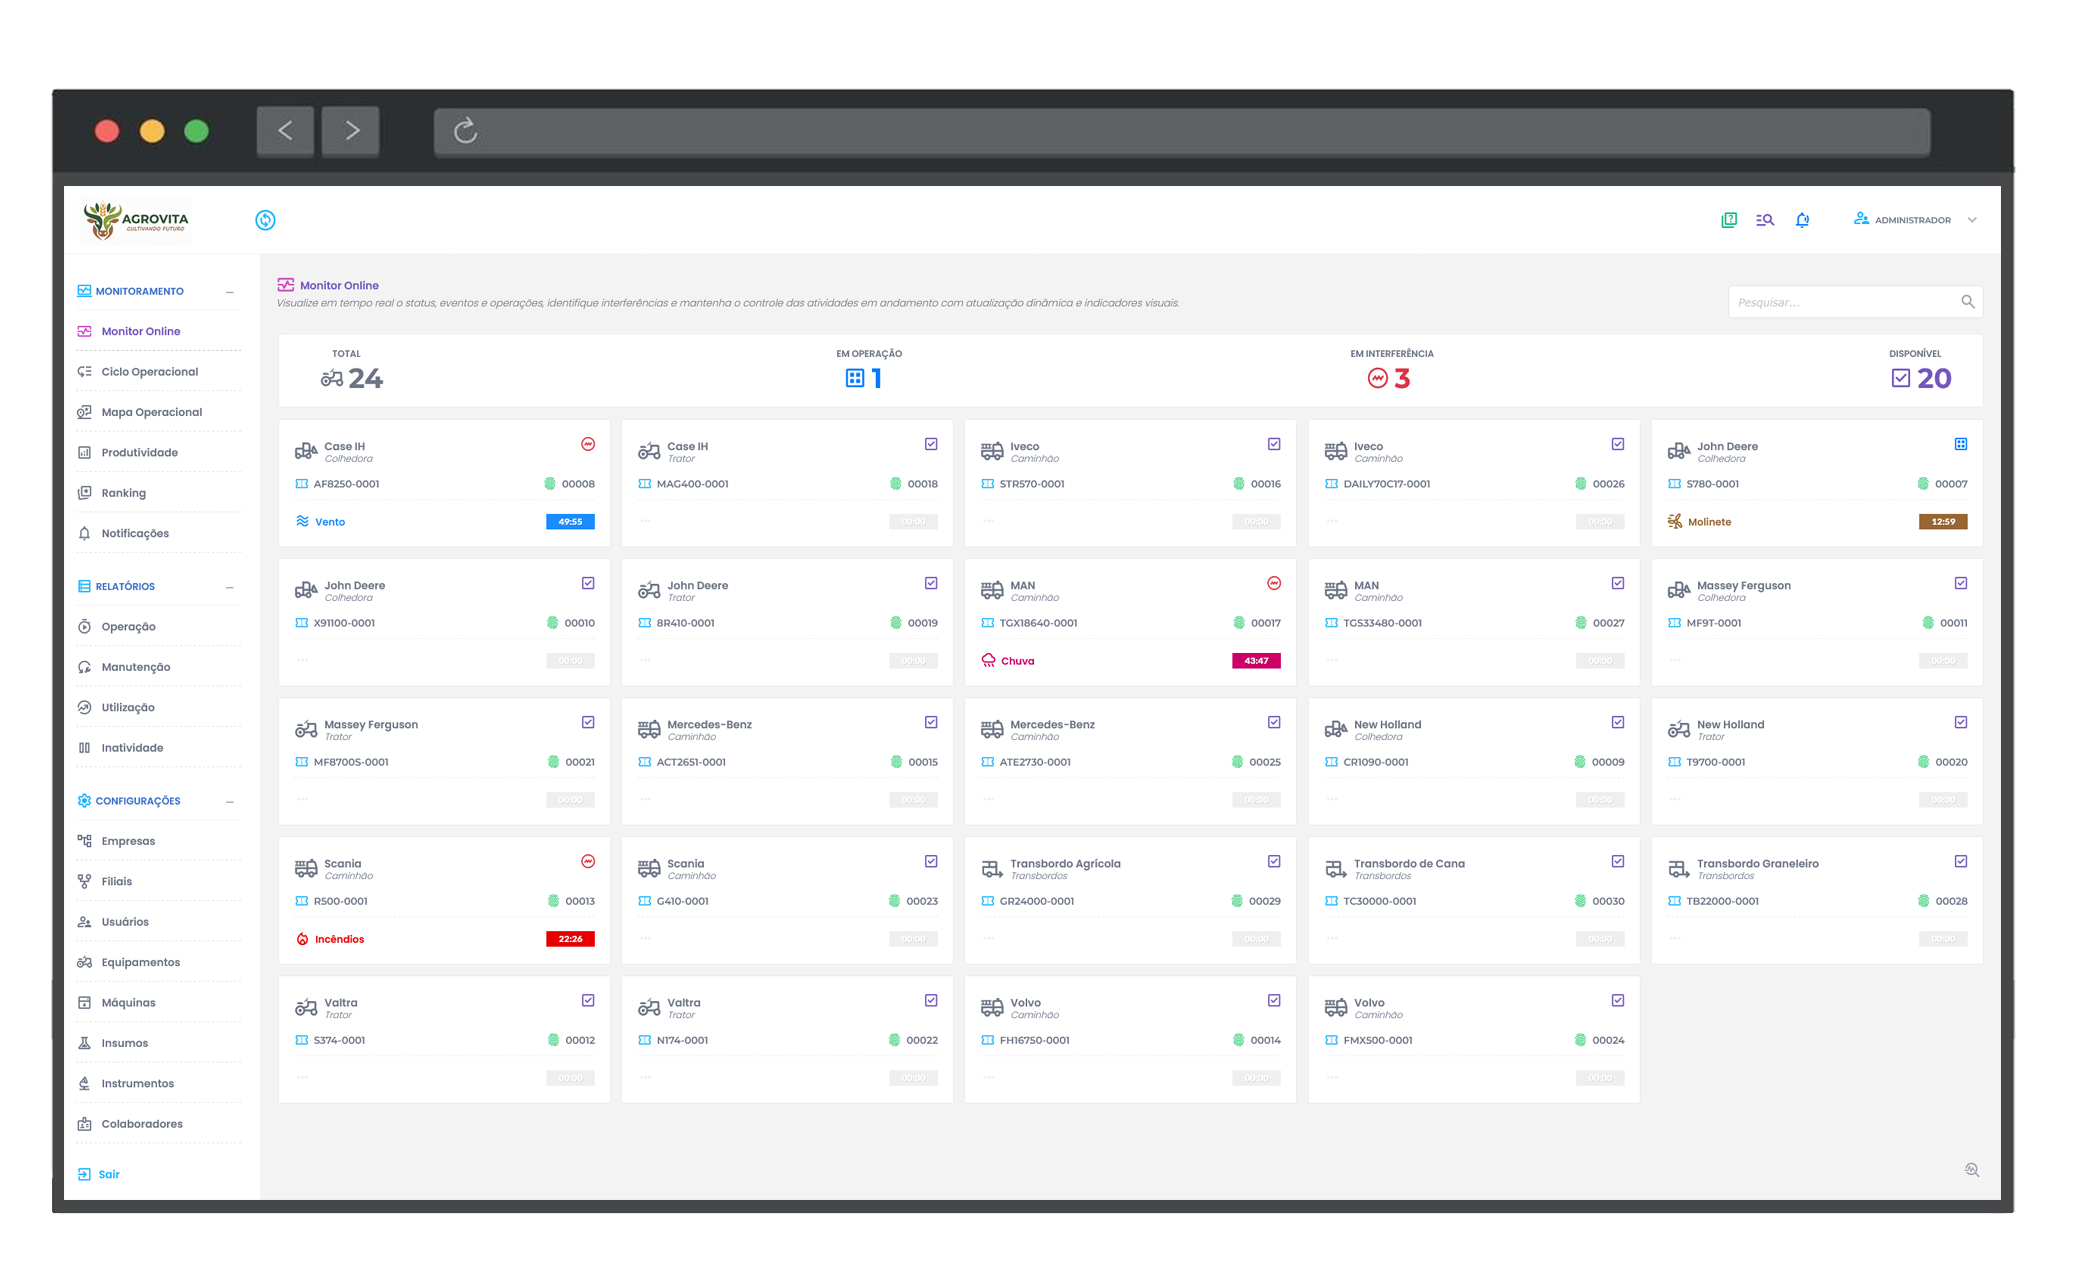Open the Mapa Operacional view

coord(151,411)
